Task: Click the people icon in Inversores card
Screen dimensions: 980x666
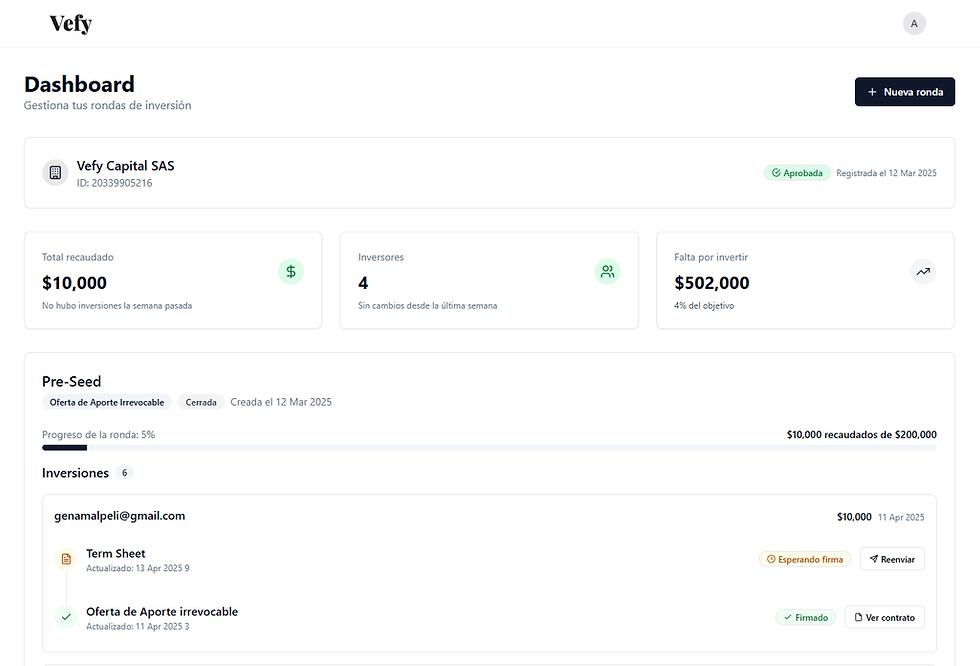Action: [607, 272]
